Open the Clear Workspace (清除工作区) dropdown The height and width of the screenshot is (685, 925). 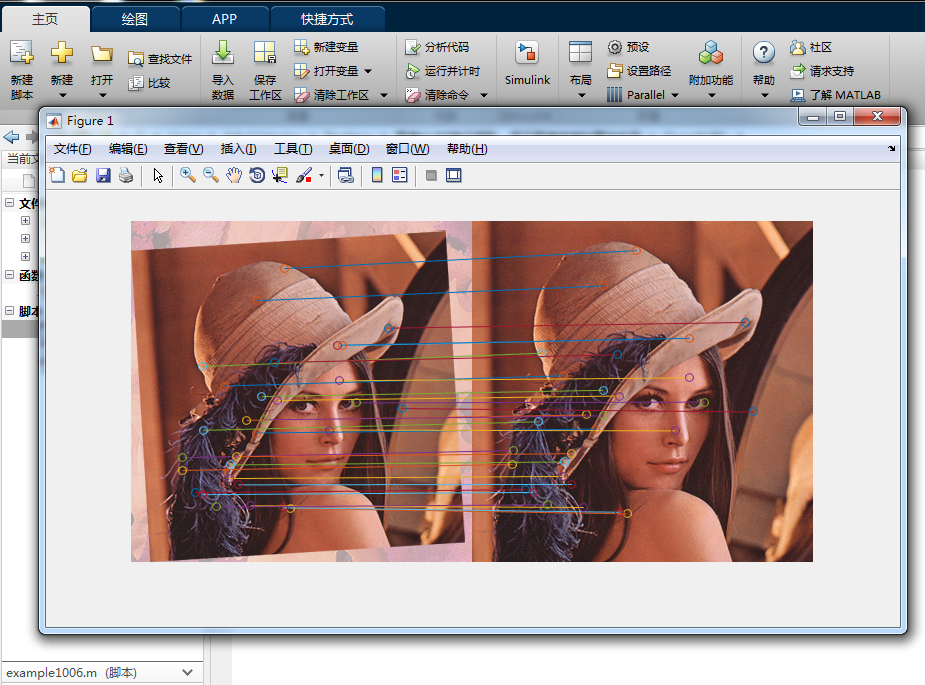384,95
